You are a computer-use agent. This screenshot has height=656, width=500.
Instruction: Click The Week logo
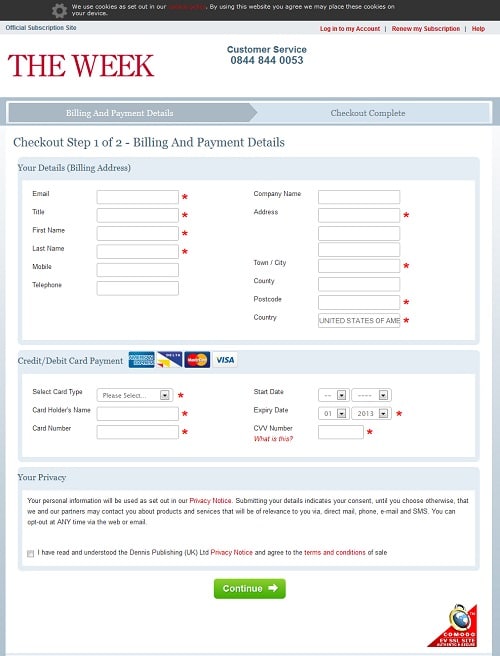click(x=81, y=66)
